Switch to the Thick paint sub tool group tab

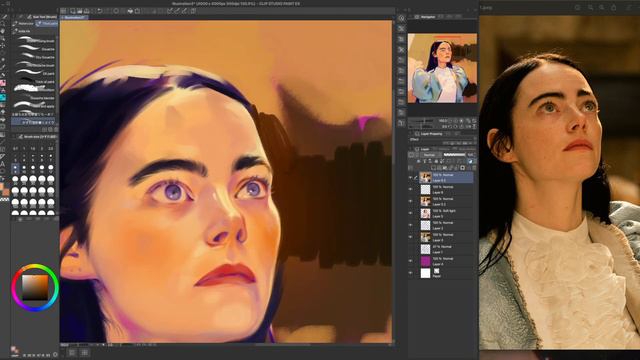click(x=47, y=24)
